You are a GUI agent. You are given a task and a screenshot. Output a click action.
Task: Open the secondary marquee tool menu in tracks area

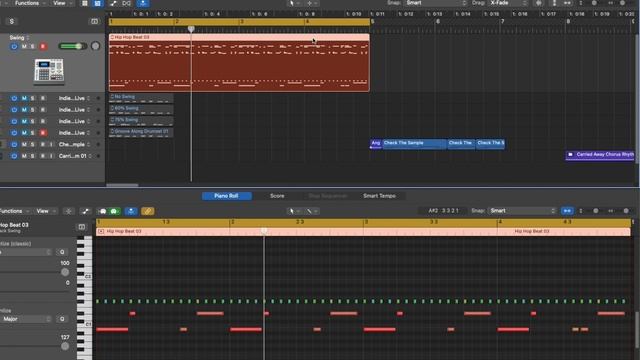tap(312, 3)
